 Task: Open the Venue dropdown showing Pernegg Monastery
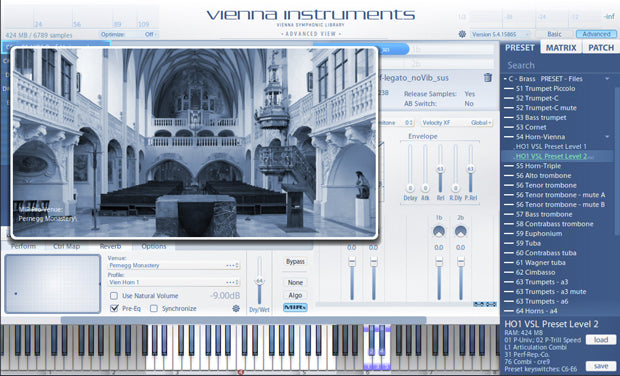(174, 266)
